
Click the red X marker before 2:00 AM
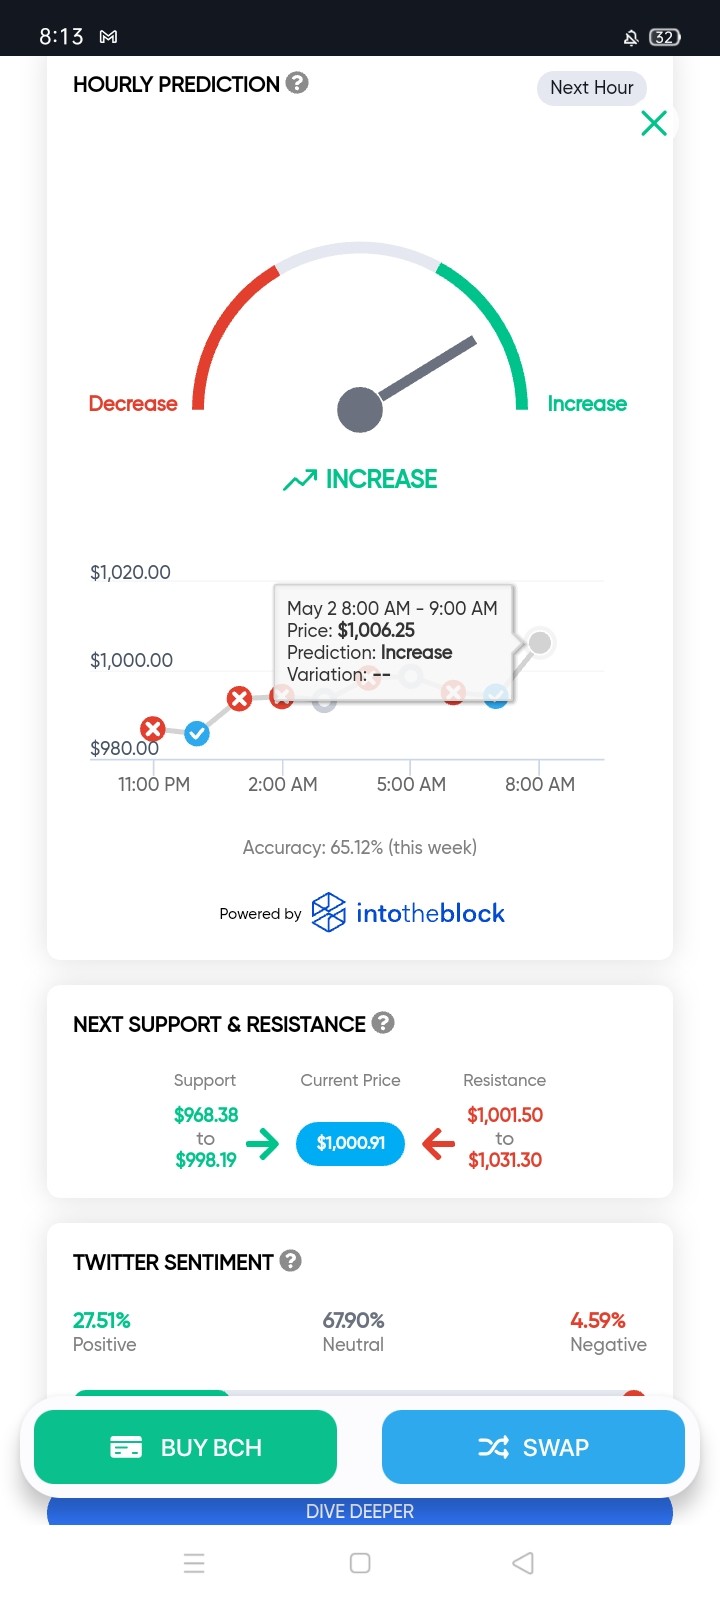(x=239, y=699)
